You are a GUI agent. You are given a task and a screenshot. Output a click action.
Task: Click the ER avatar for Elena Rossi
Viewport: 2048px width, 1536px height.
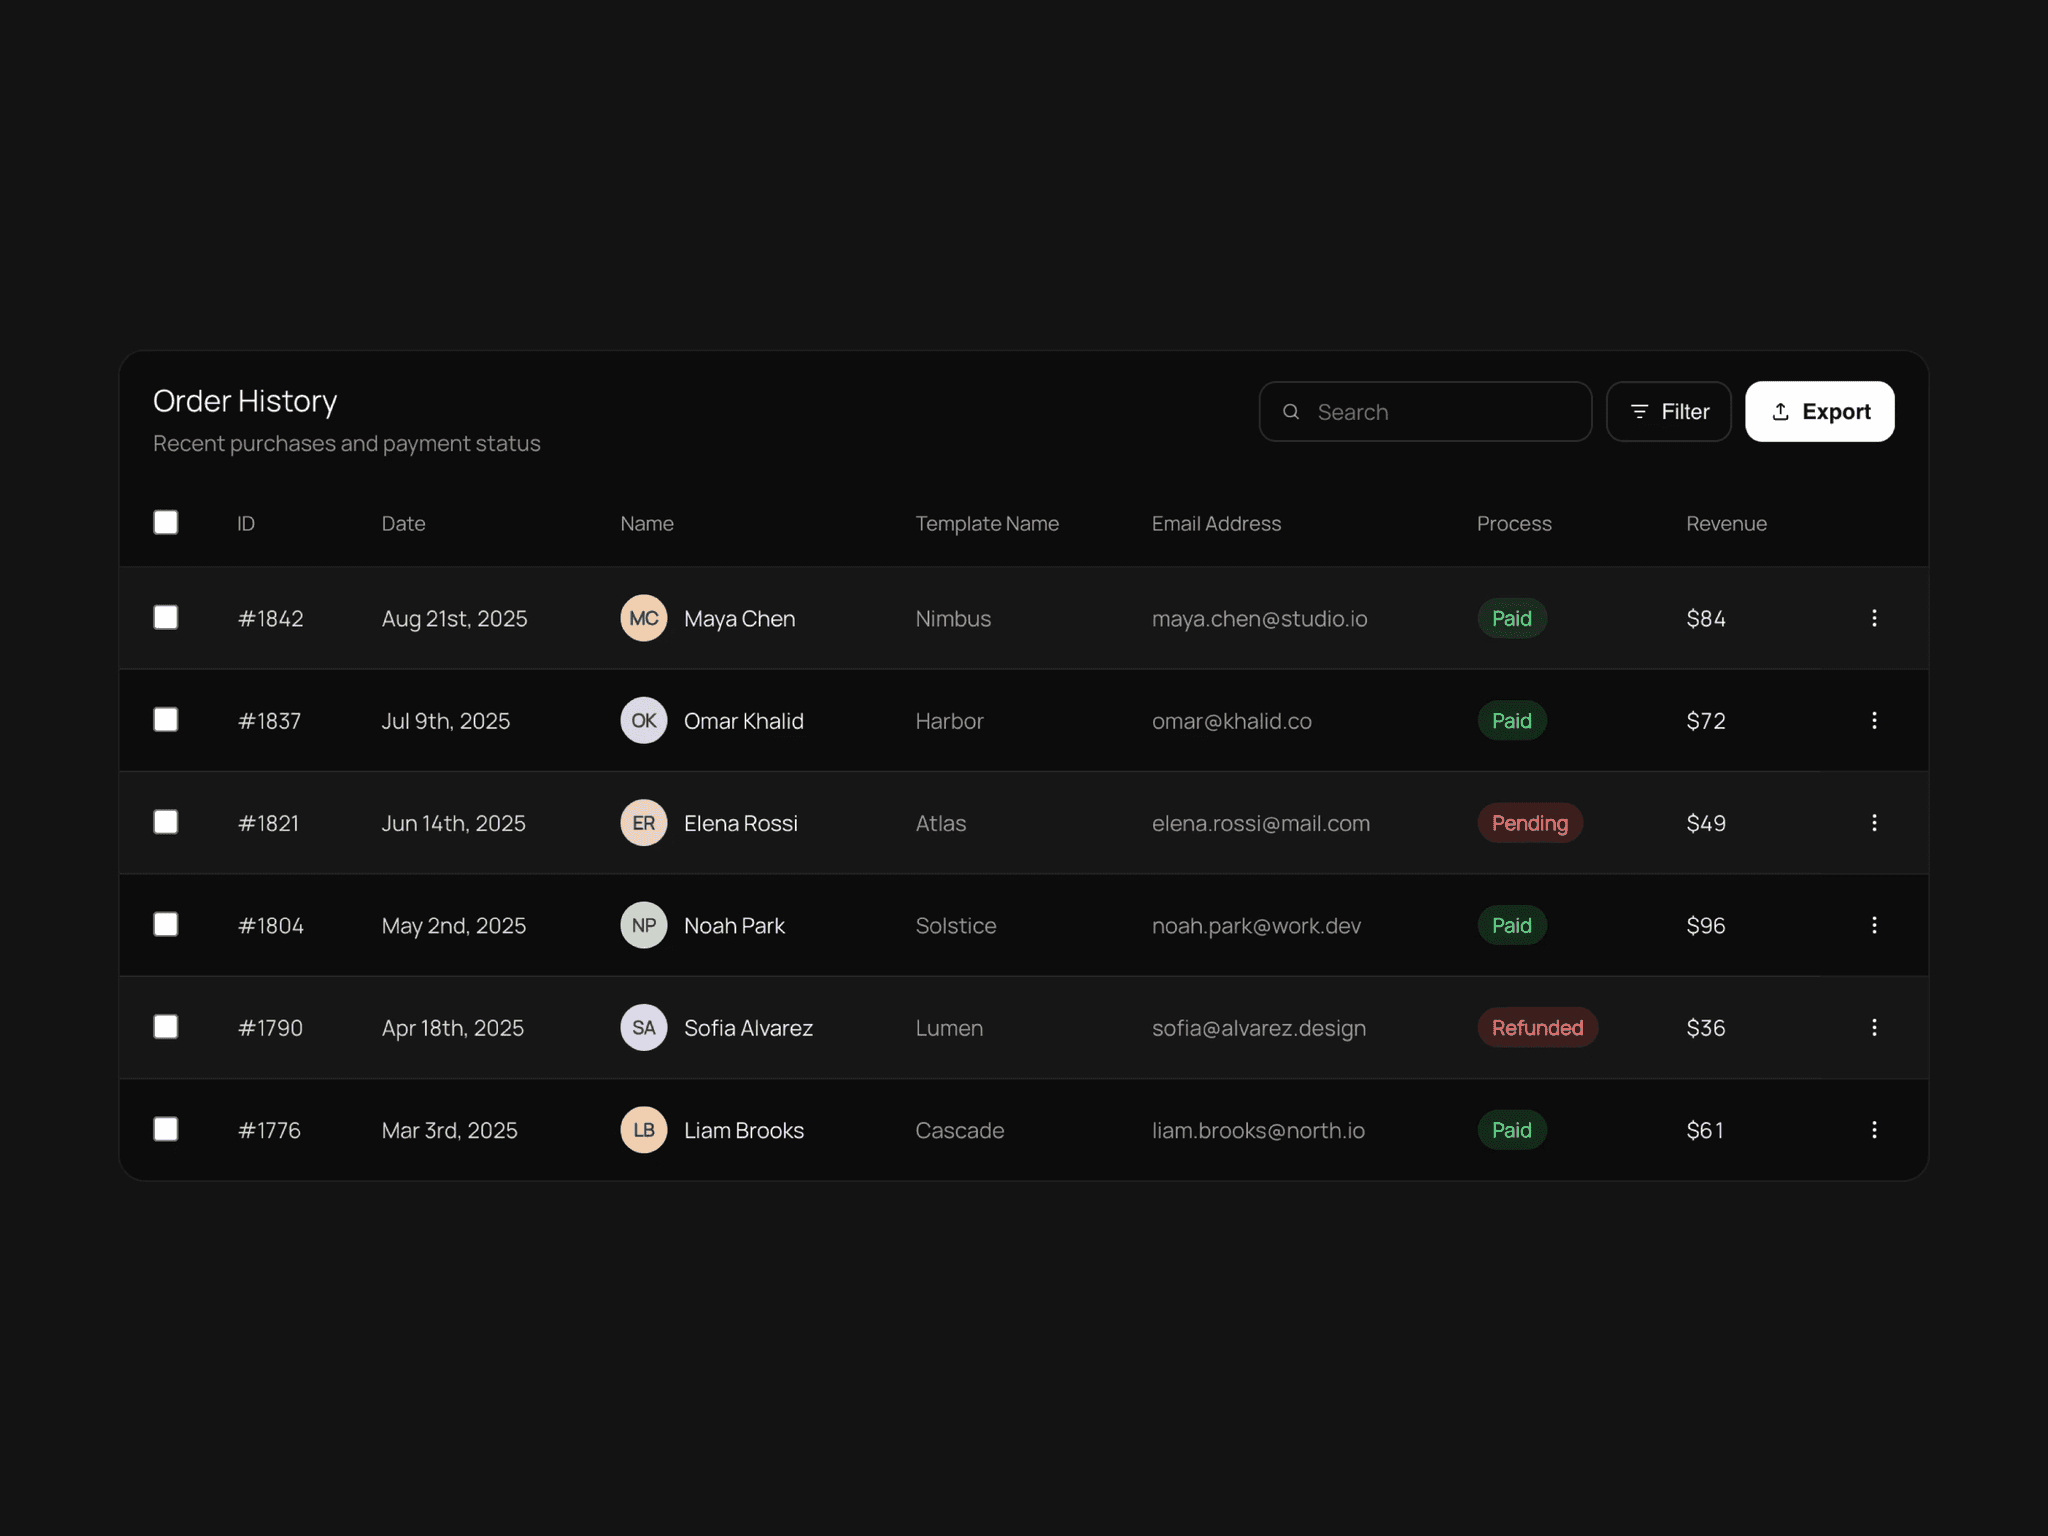pos(643,823)
